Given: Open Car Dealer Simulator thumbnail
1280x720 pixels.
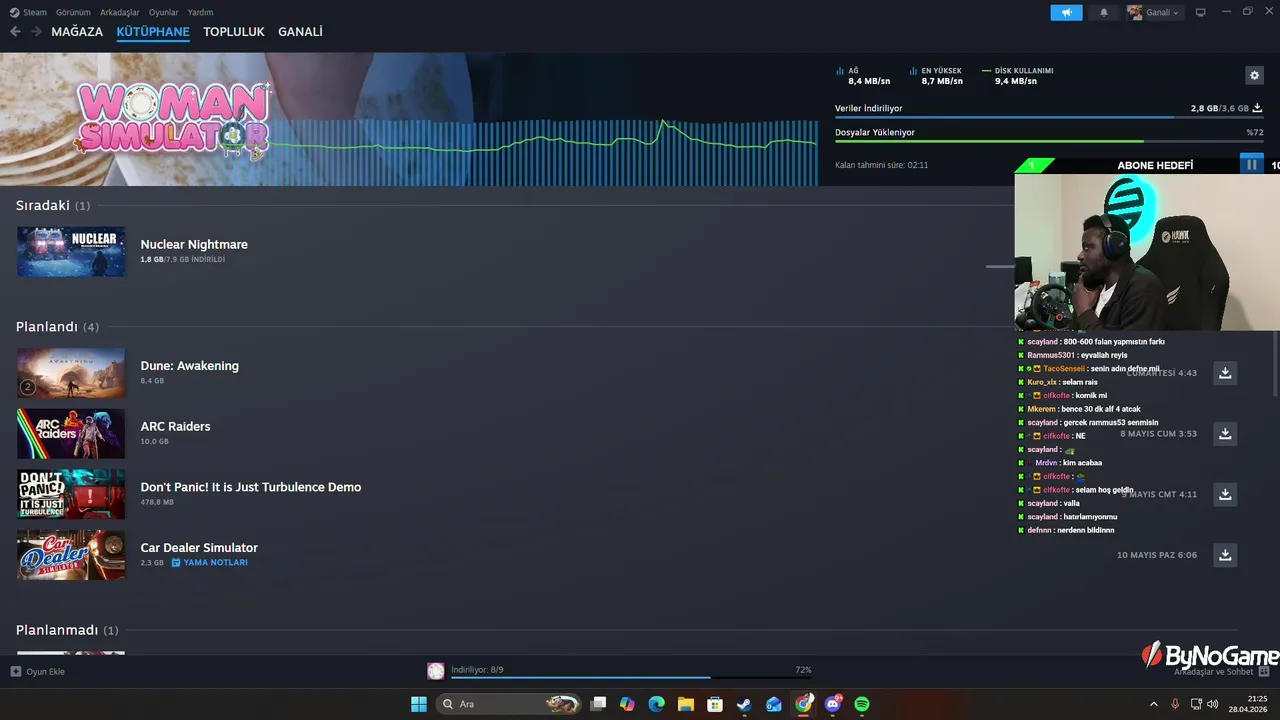Looking at the screenshot, I should tap(71, 555).
